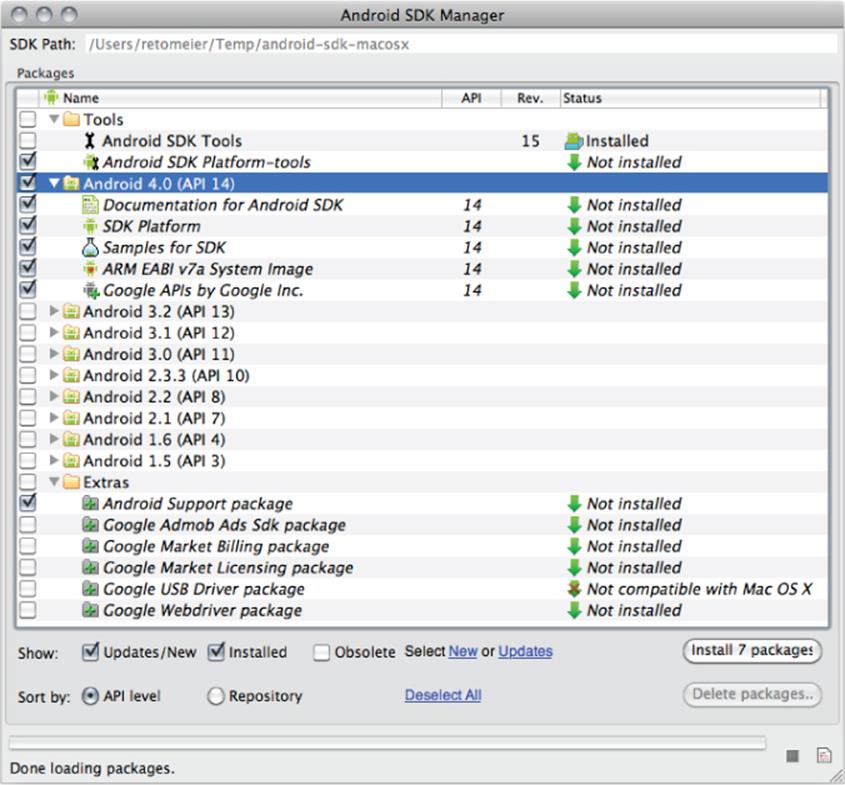Click the Android SDK Platform-tools icon
Viewport: 845px width, 785px height.
[x=91, y=162]
